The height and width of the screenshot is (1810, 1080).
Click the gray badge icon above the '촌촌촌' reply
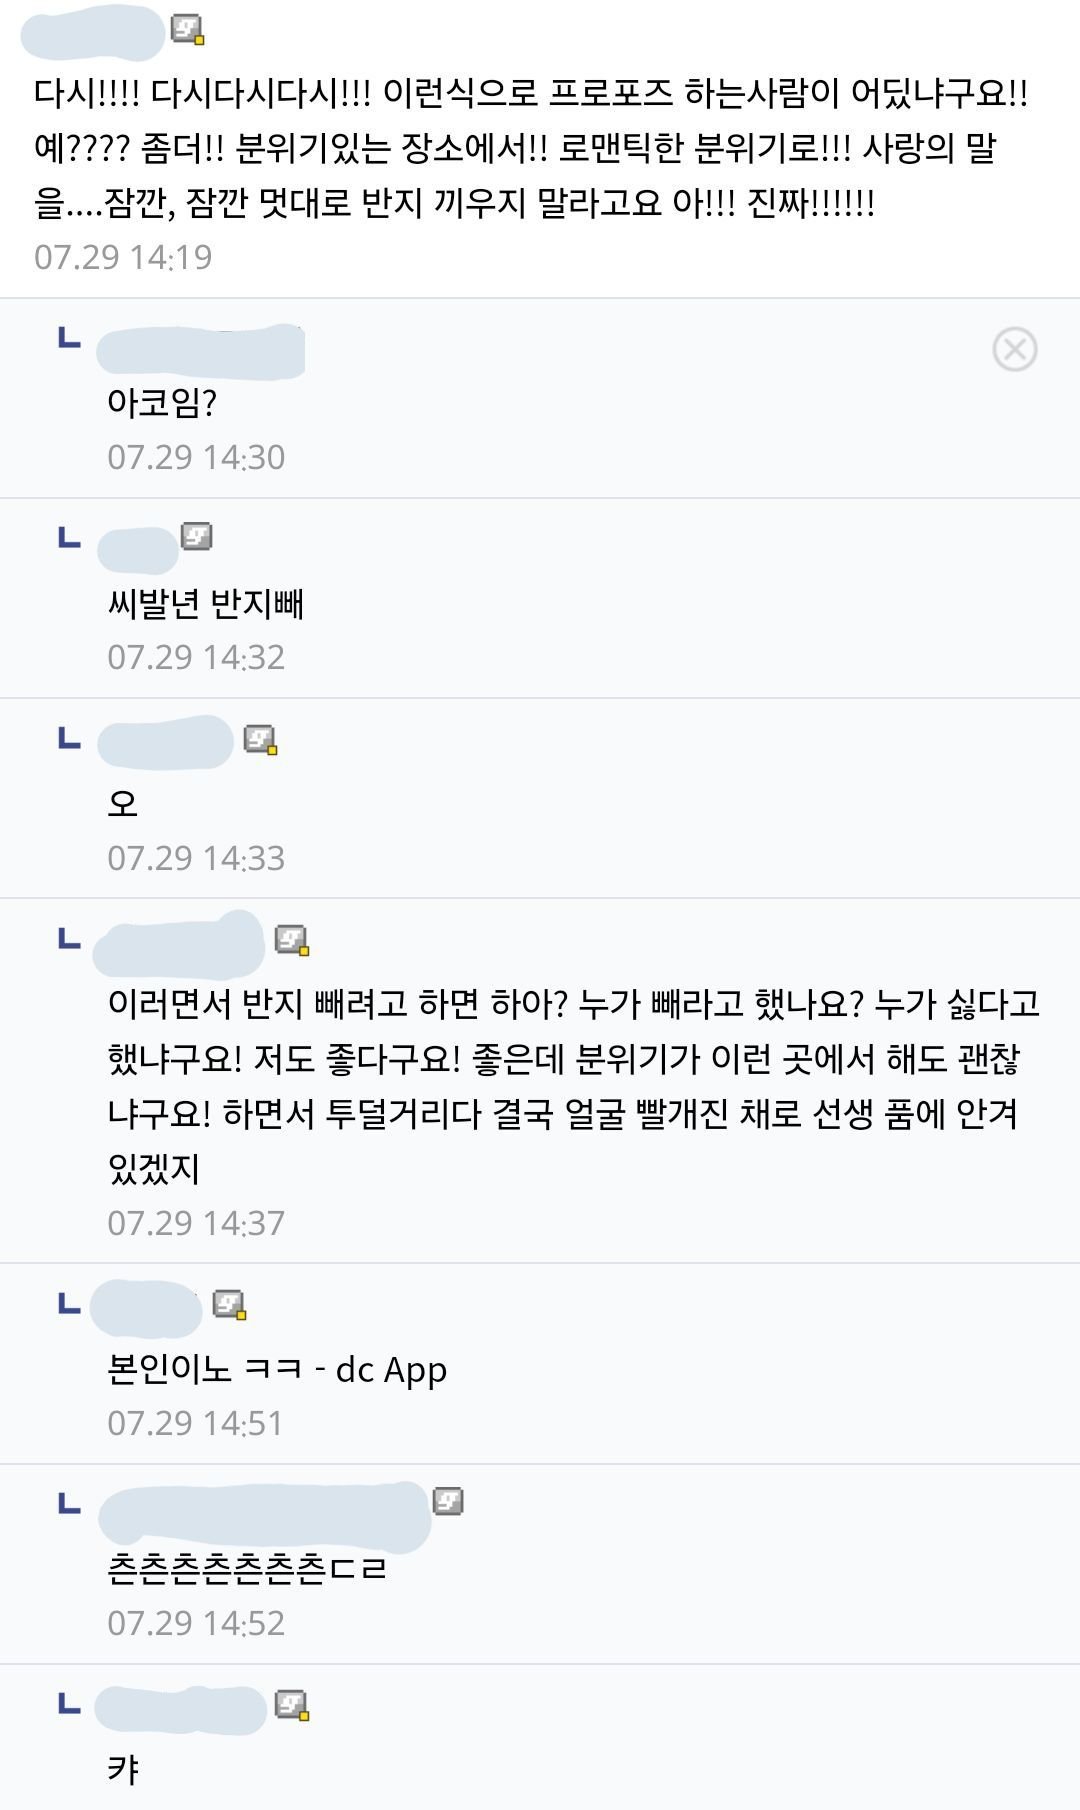(448, 1501)
